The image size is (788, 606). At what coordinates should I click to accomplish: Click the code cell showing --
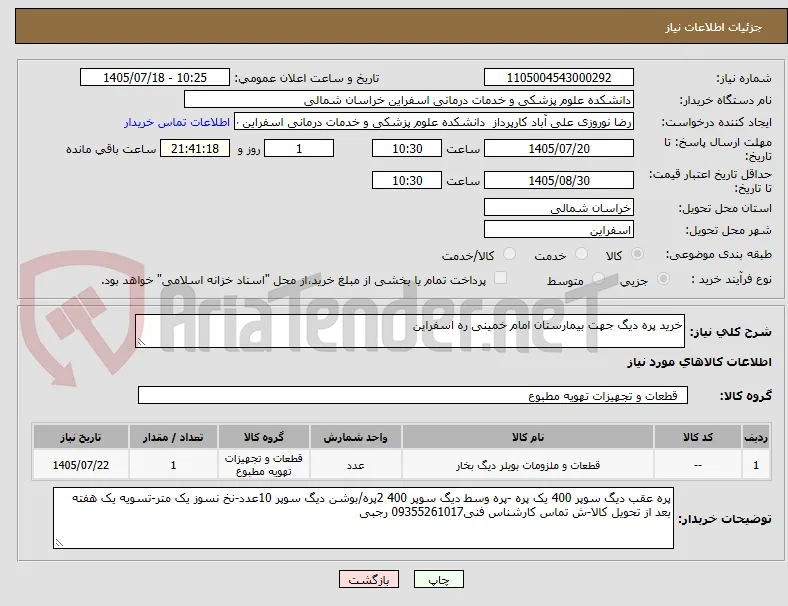(x=698, y=465)
